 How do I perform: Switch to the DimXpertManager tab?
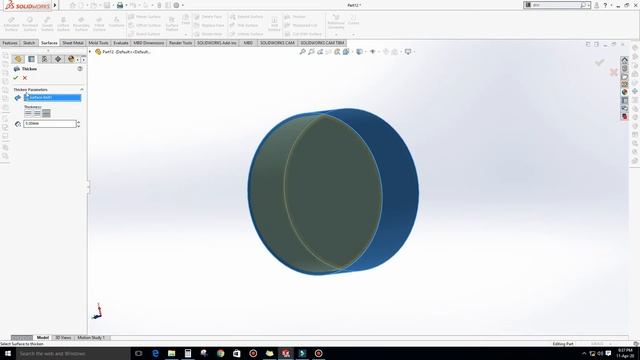[x=58, y=59]
